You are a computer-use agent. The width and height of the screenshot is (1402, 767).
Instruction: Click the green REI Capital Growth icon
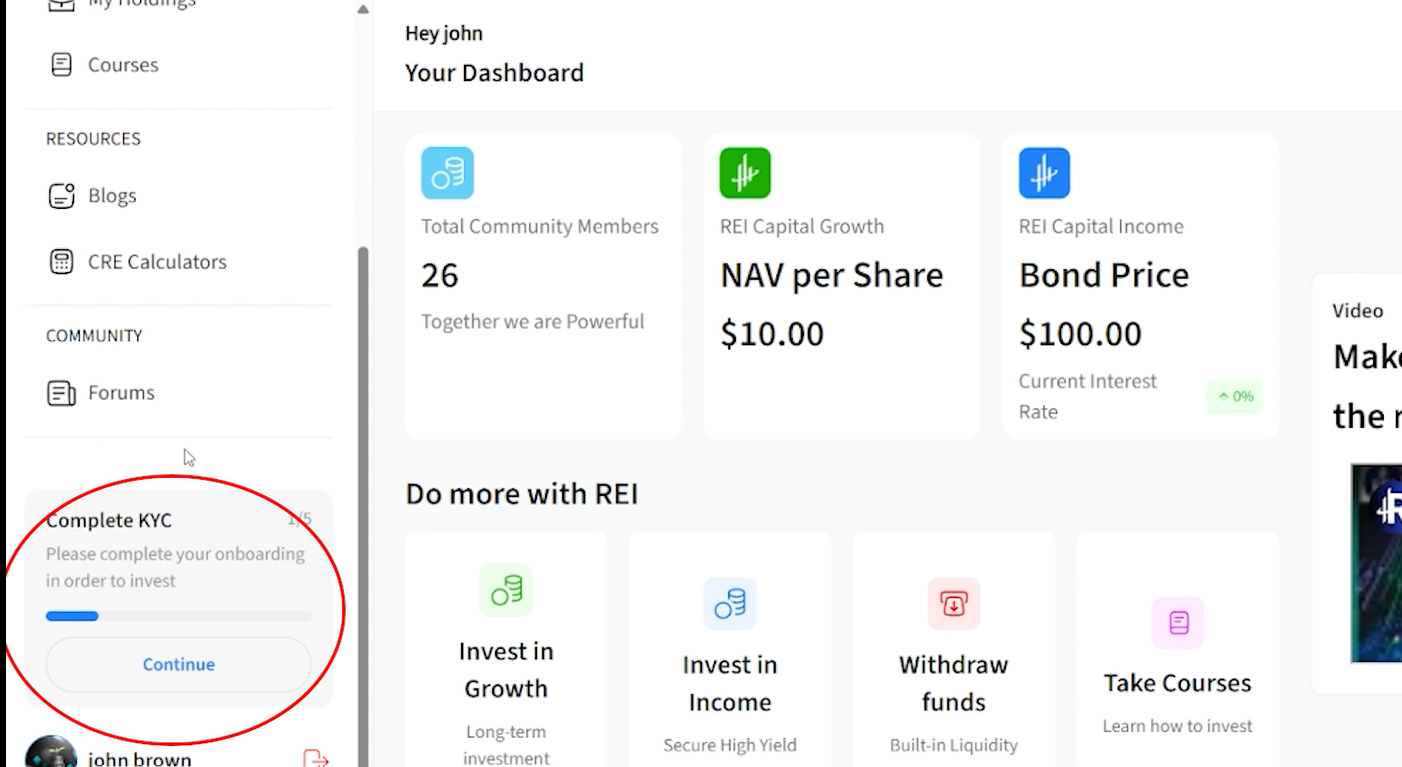click(x=745, y=173)
